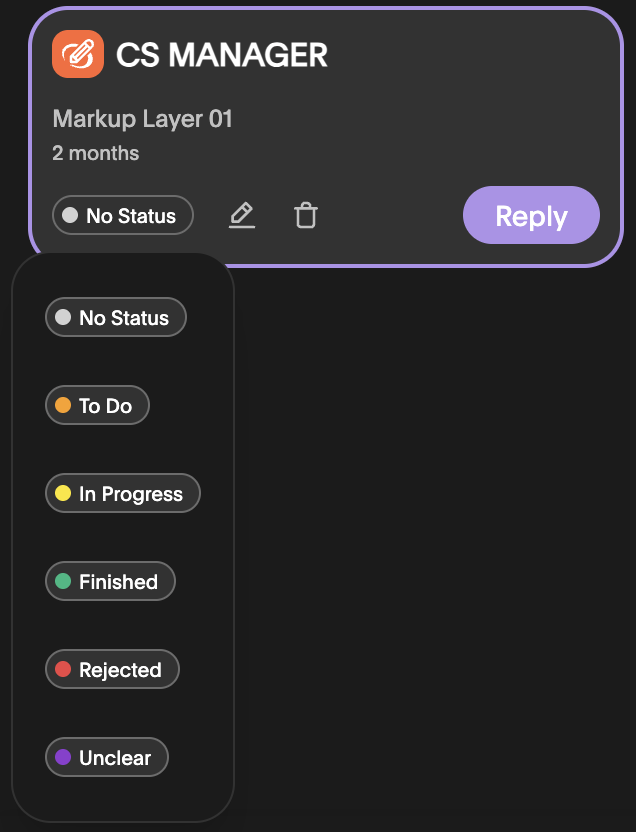Image resolution: width=636 pixels, height=832 pixels.
Task: Click the green dot beside Finished
Action: (63, 582)
